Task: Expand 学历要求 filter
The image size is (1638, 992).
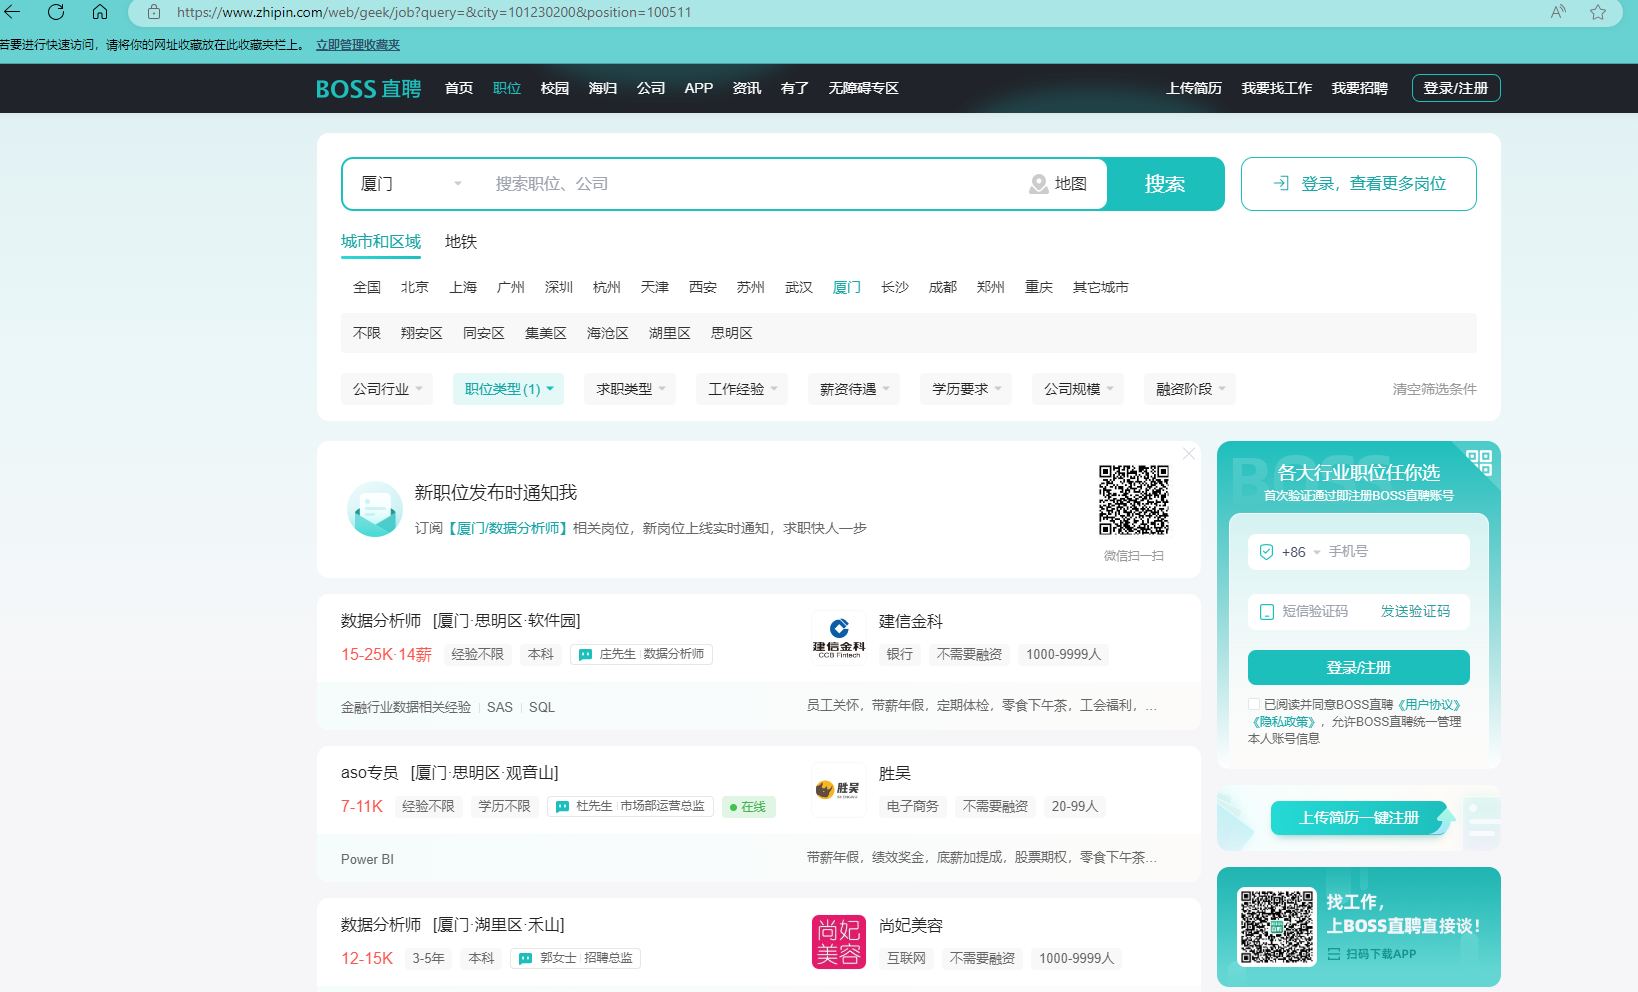Action: pyautogui.click(x=966, y=389)
